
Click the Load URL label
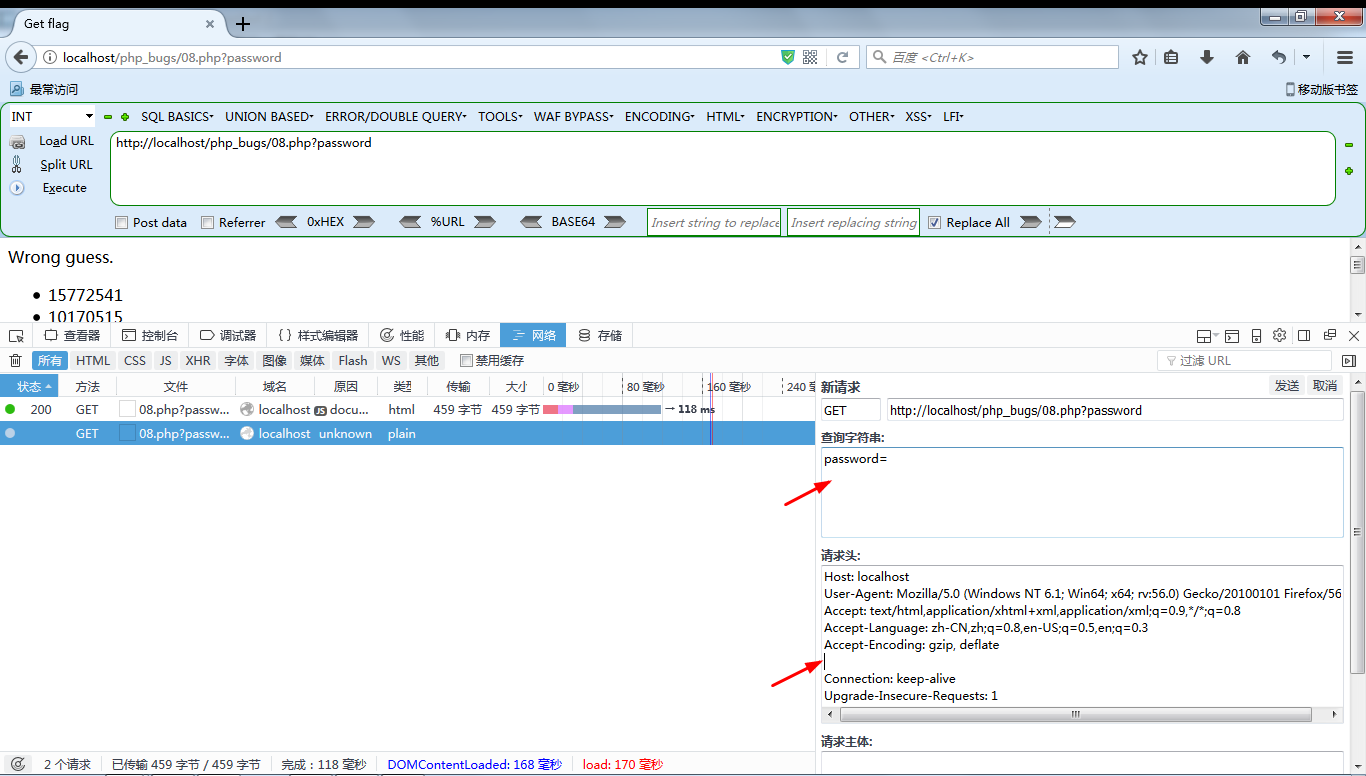pos(66,141)
